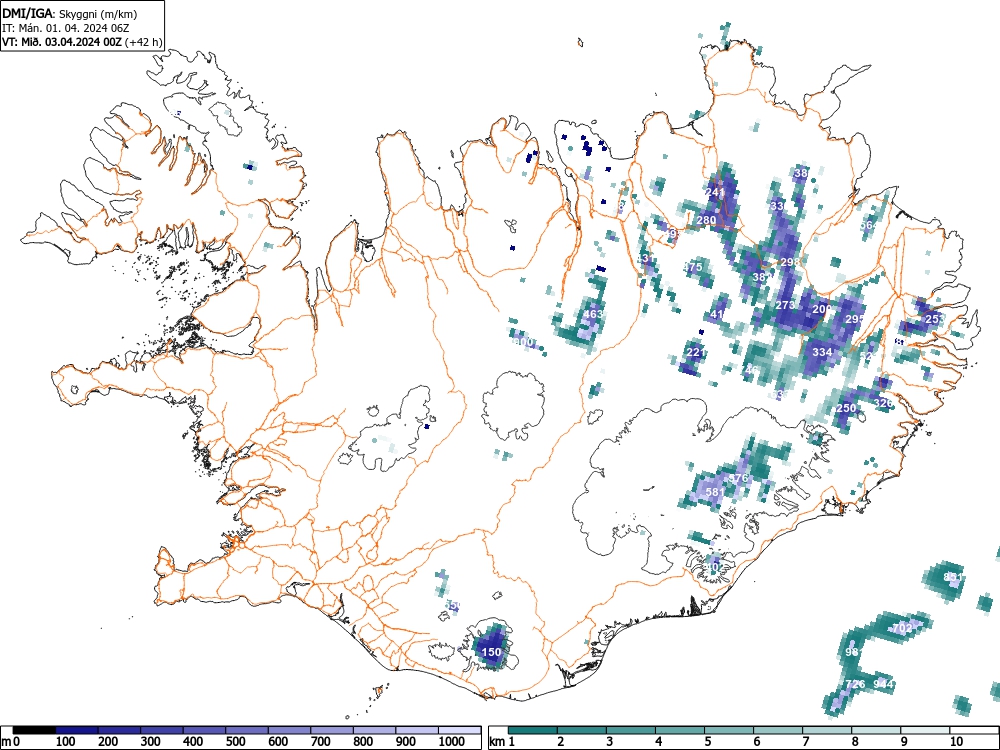
Task: Click the '10' tick label on the km scale
Action: coord(955,742)
